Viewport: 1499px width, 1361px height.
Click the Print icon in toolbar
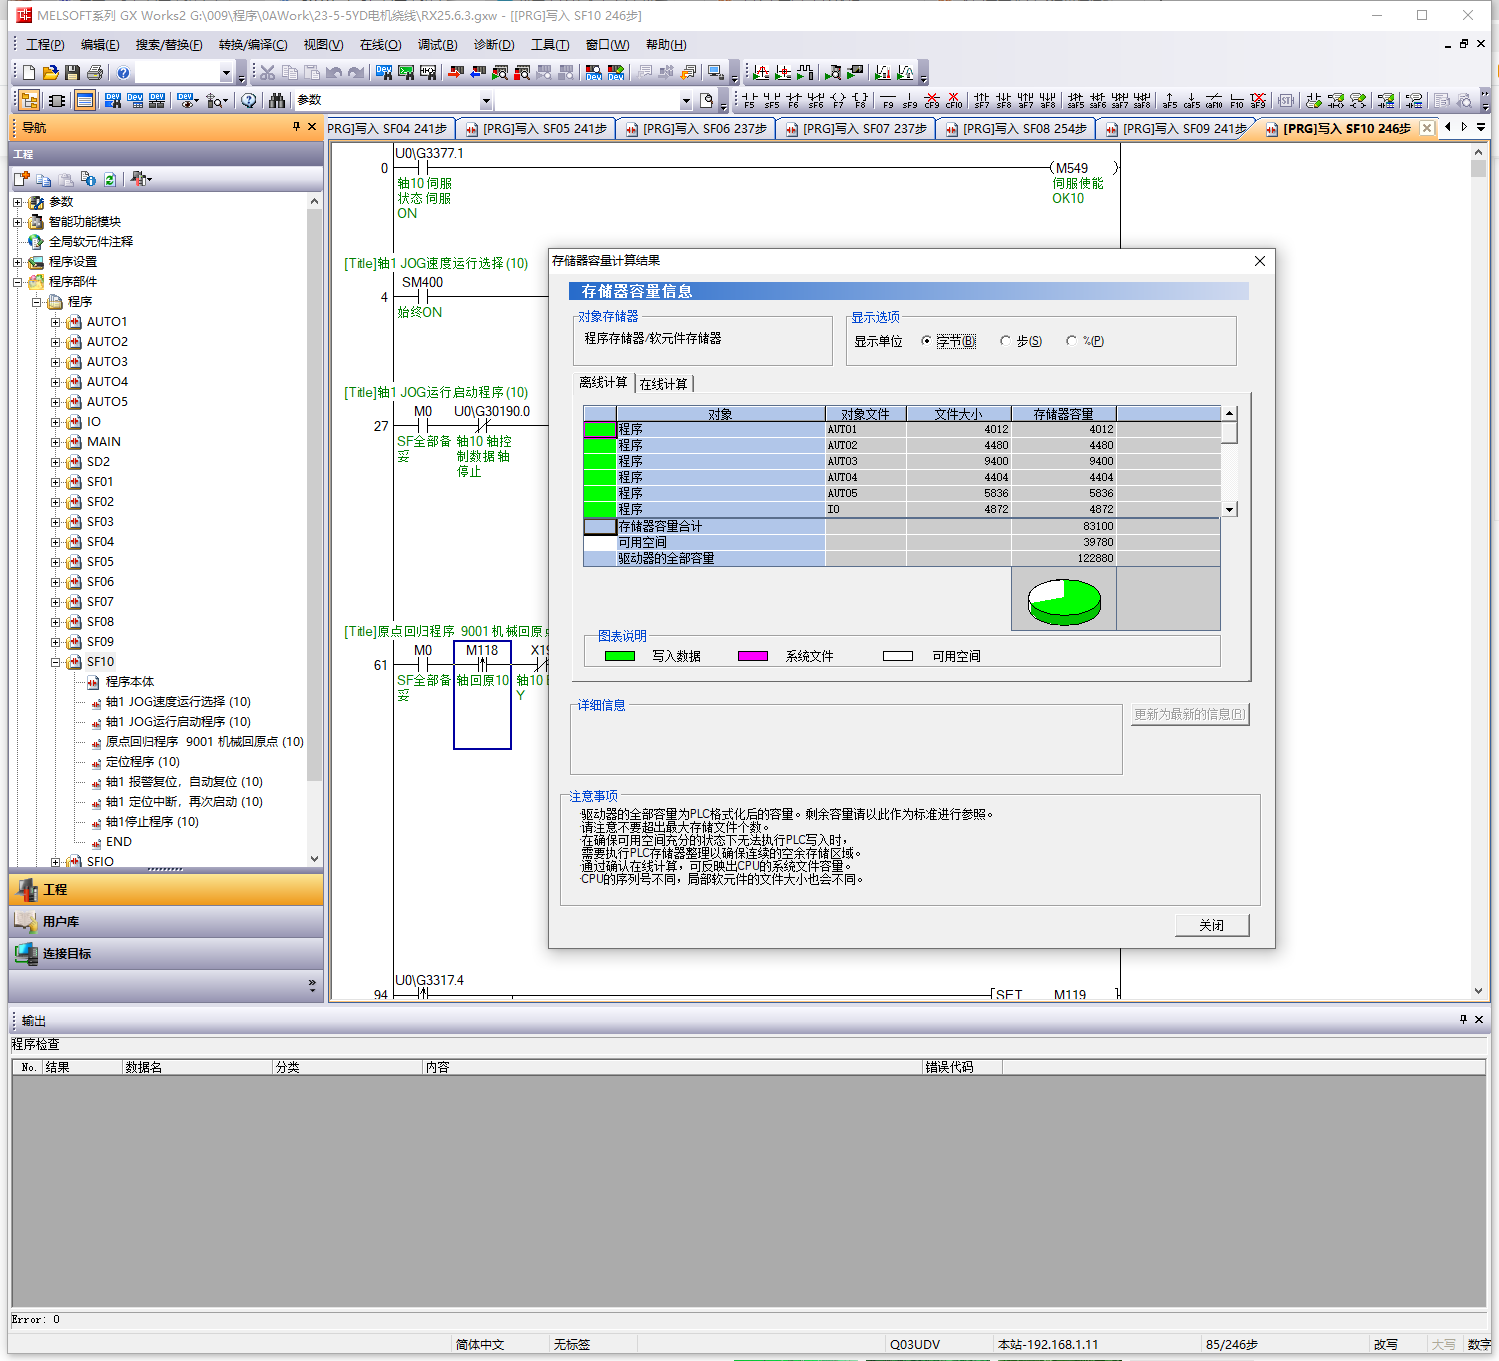(95, 73)
